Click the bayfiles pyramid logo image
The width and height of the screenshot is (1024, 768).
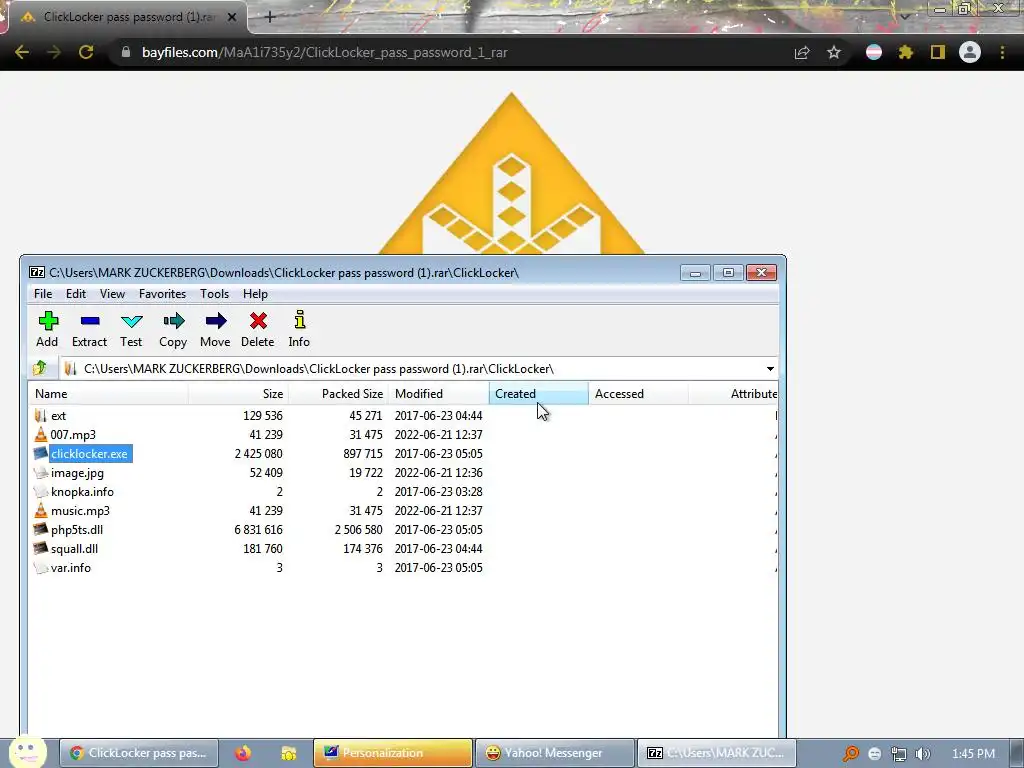coord(511,173)
